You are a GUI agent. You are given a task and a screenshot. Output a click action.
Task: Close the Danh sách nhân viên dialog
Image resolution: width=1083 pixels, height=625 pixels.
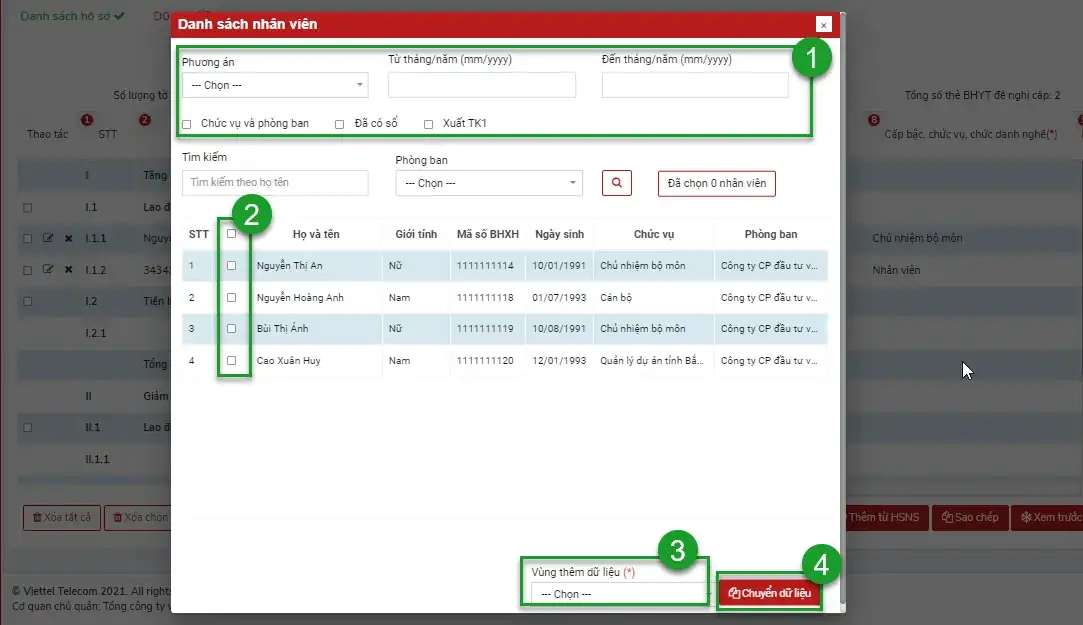coord(823,25)
